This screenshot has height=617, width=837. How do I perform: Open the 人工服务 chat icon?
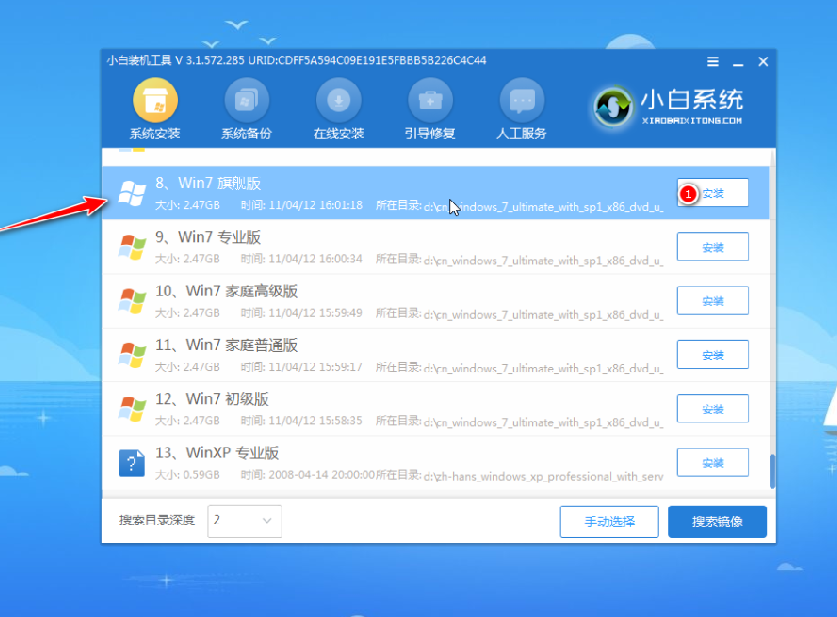(522, 100)
